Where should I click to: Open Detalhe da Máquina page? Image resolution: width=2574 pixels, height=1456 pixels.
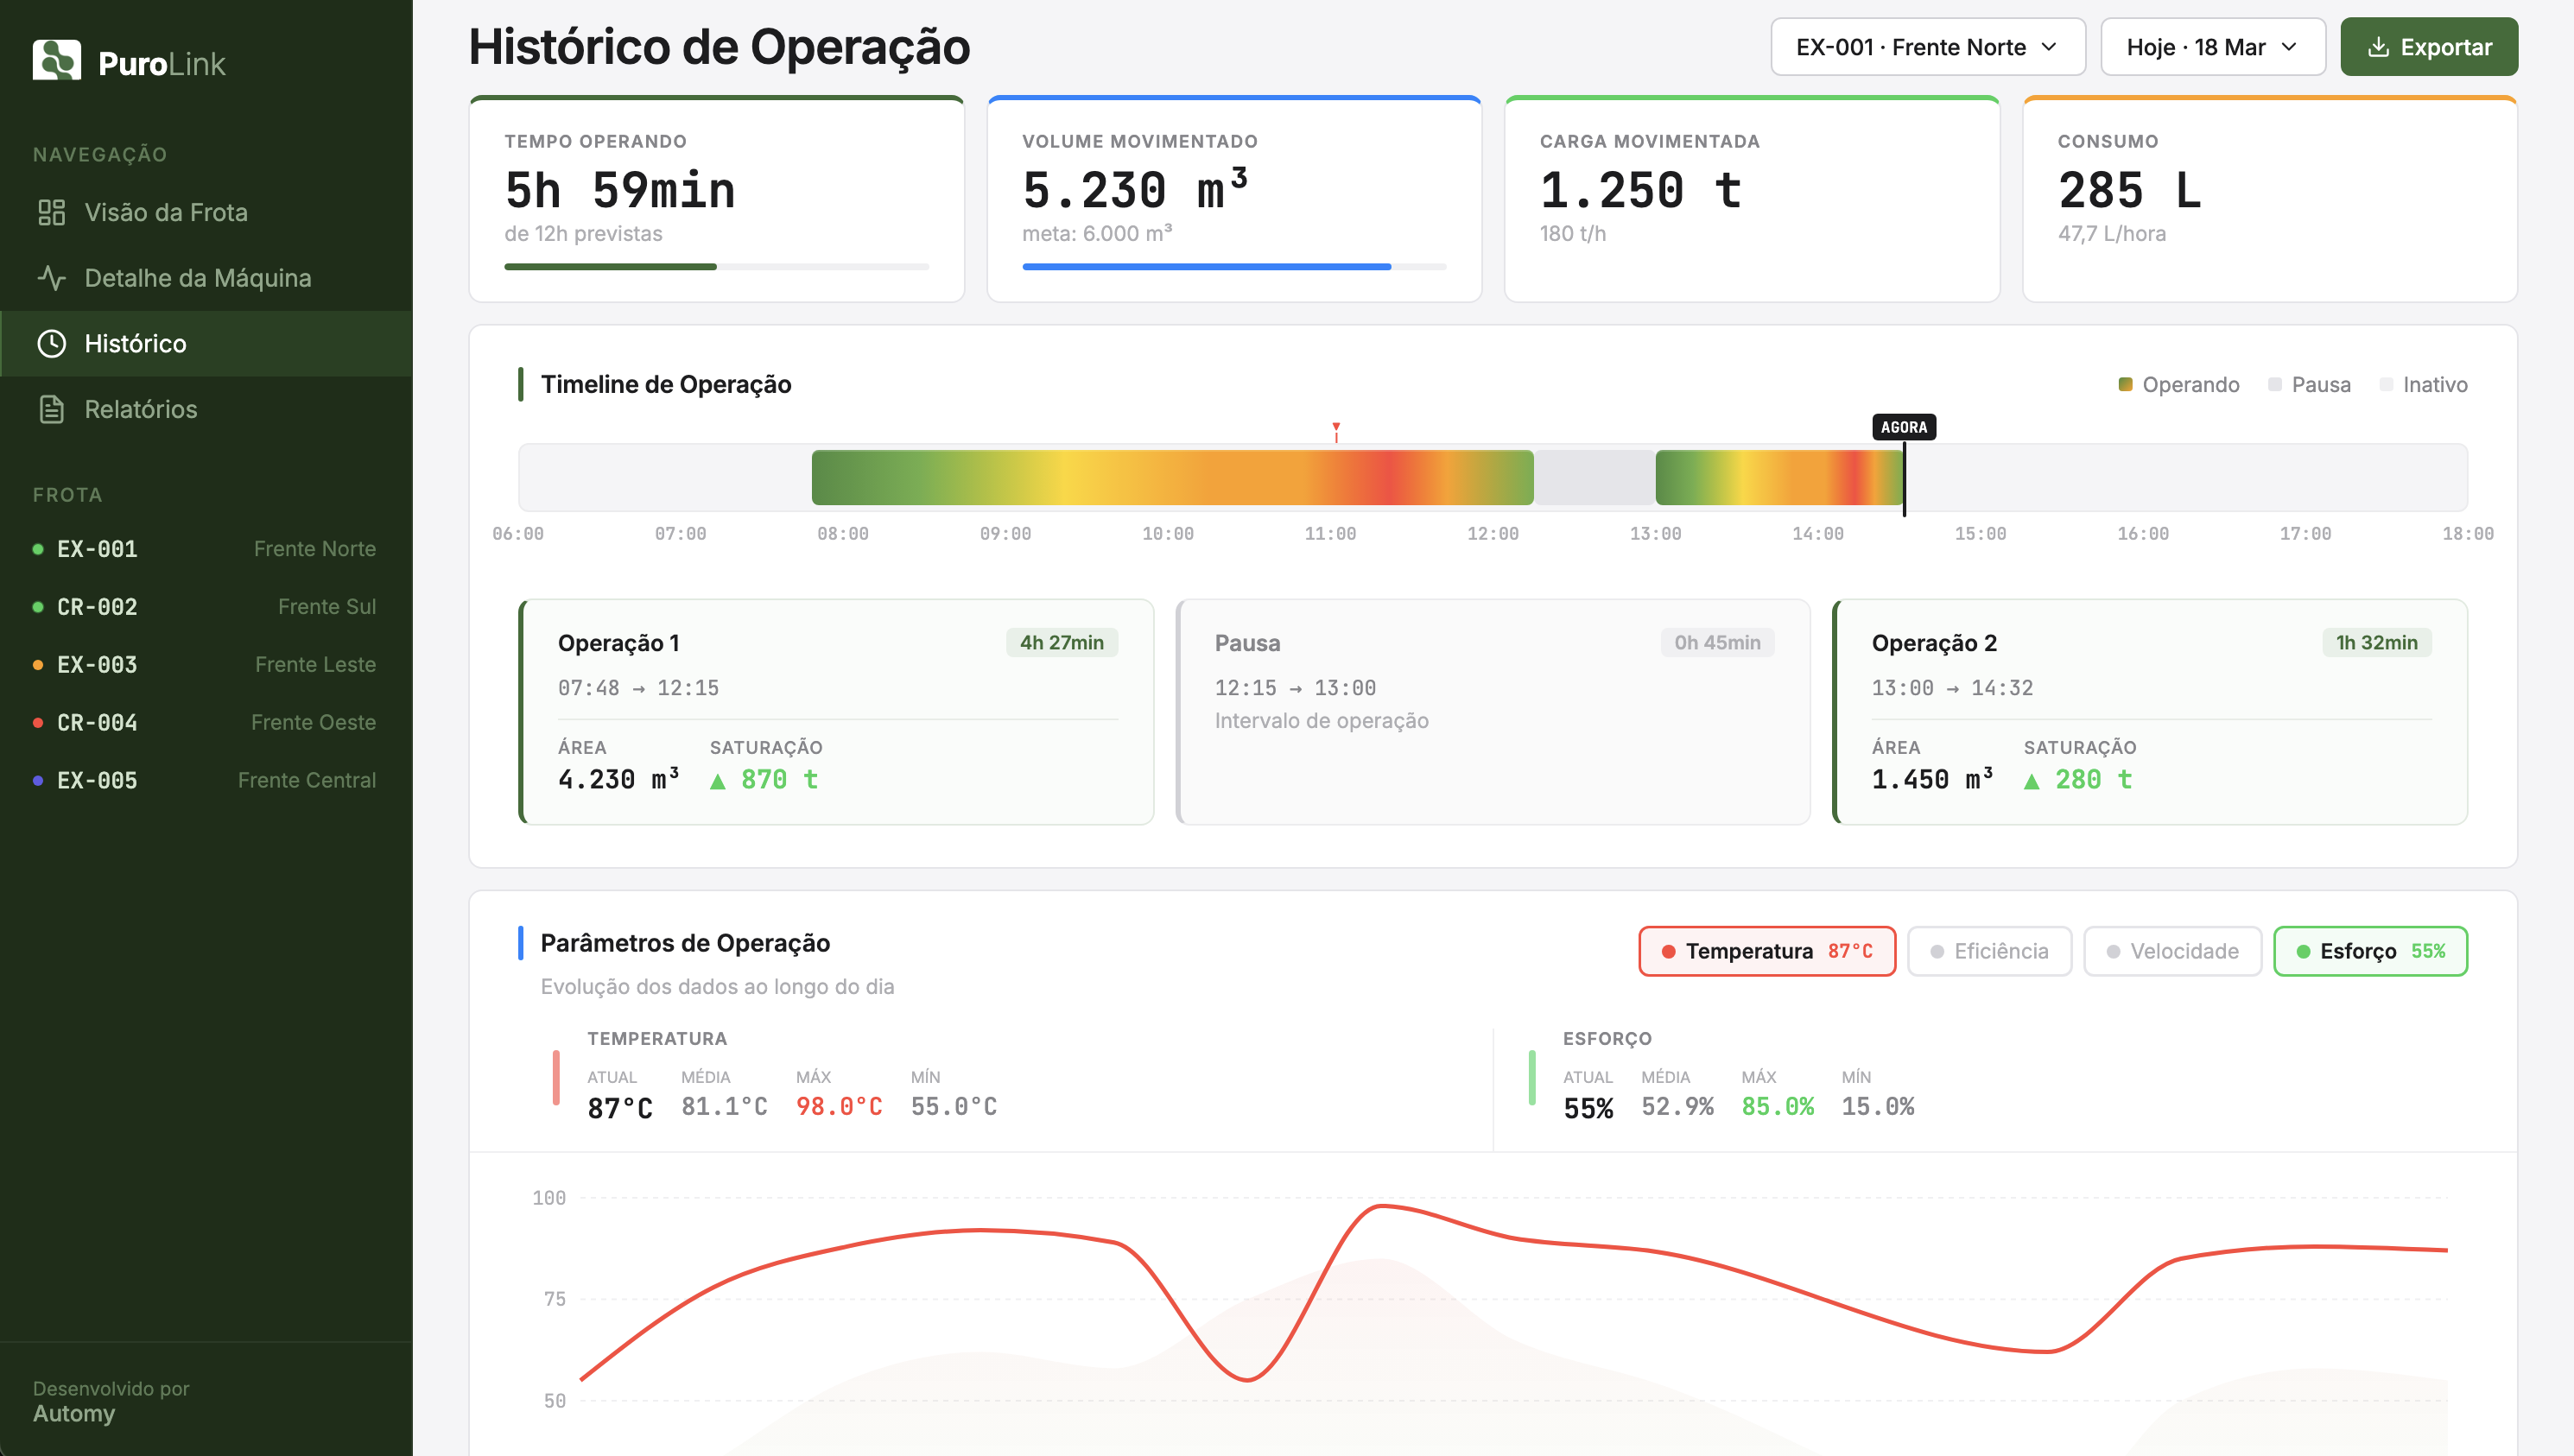pos(206,278)
